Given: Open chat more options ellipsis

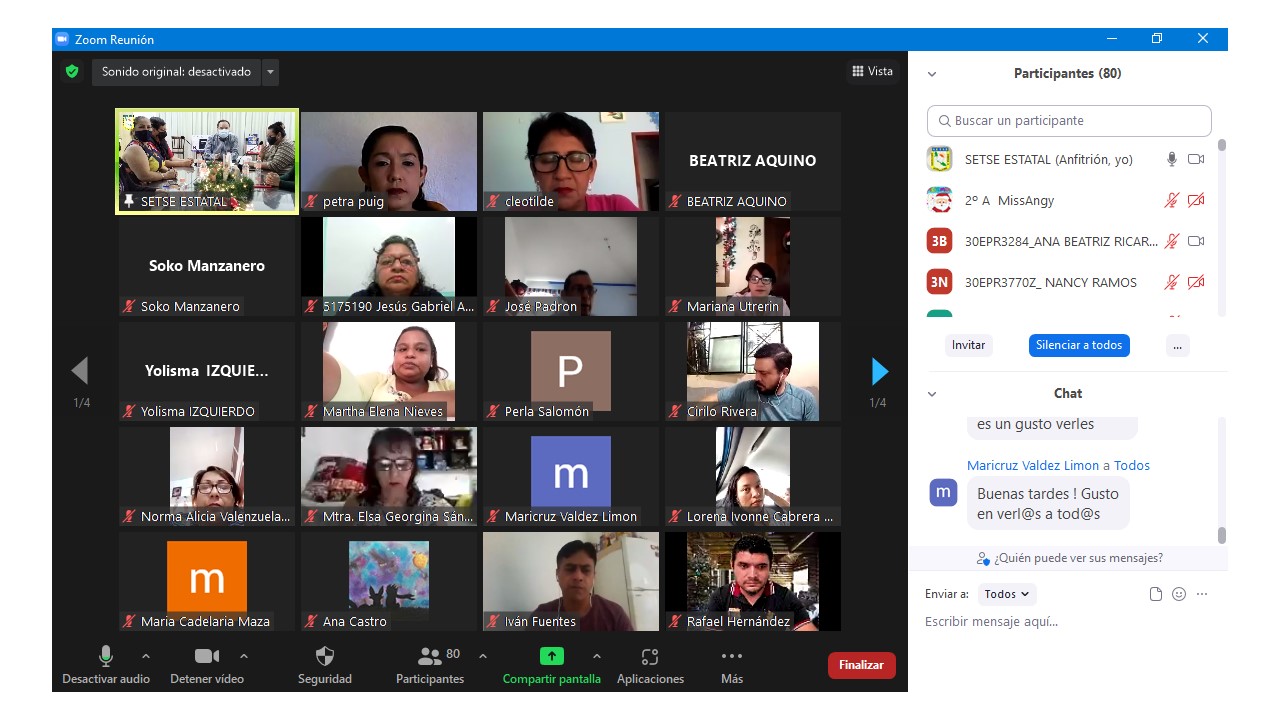Looking at the screenshot, I should (x=1202, y=594).
